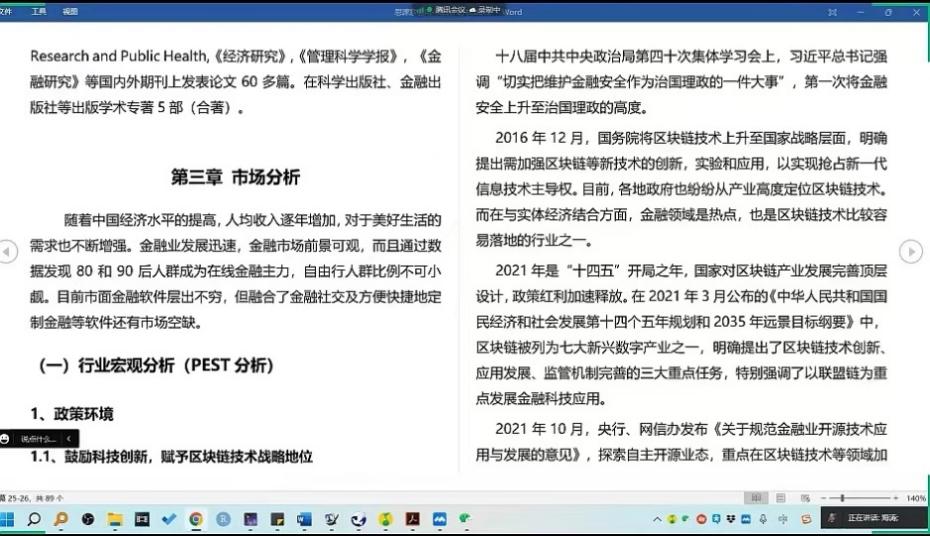This screenshot has height=536, width=930.
Task: Open the 视图 menu
Action: 70,12
